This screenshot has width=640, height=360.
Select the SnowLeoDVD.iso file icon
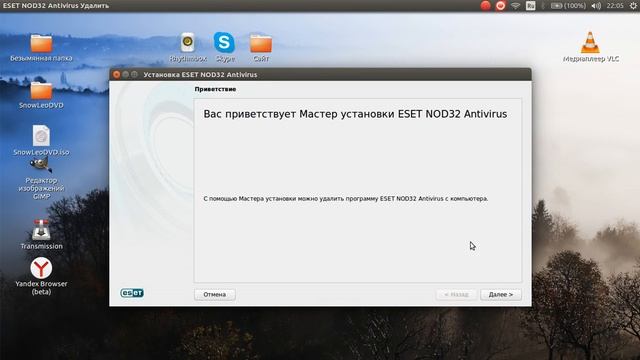tap(41, 136)
